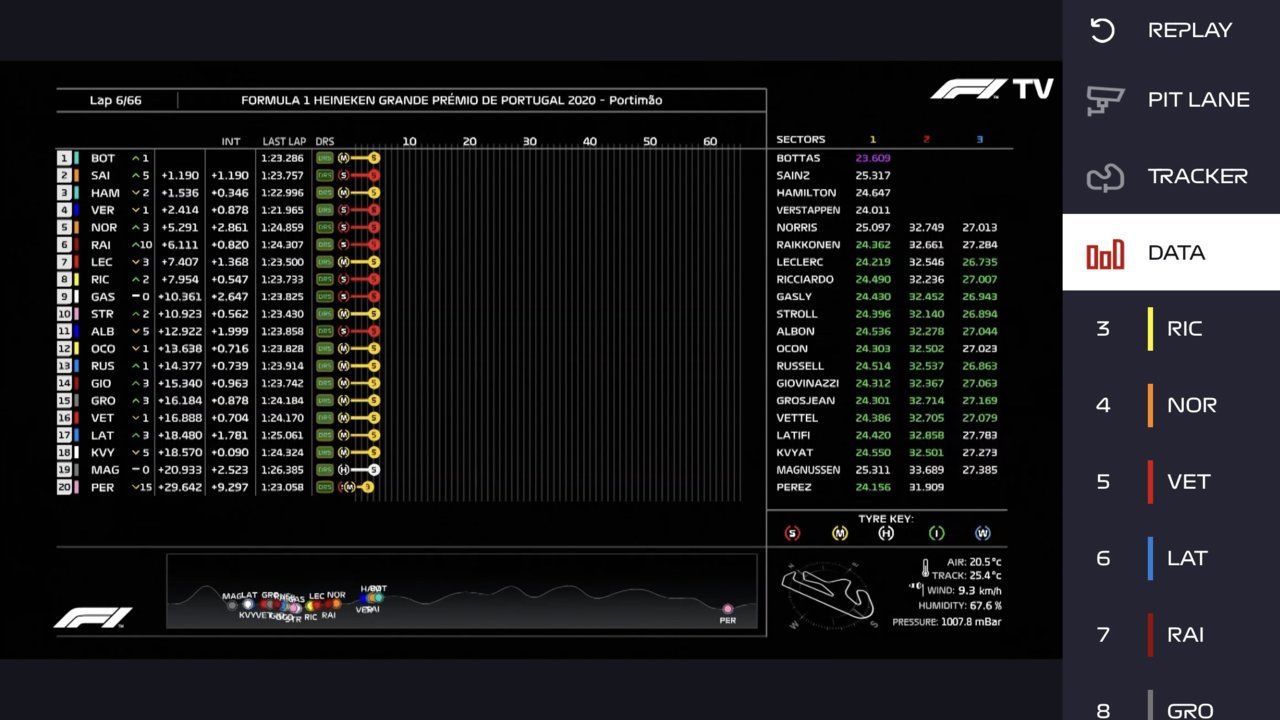Click VER last lap 1:21.965
Viewport: 1280px width, 720px height.
(282, 210)
